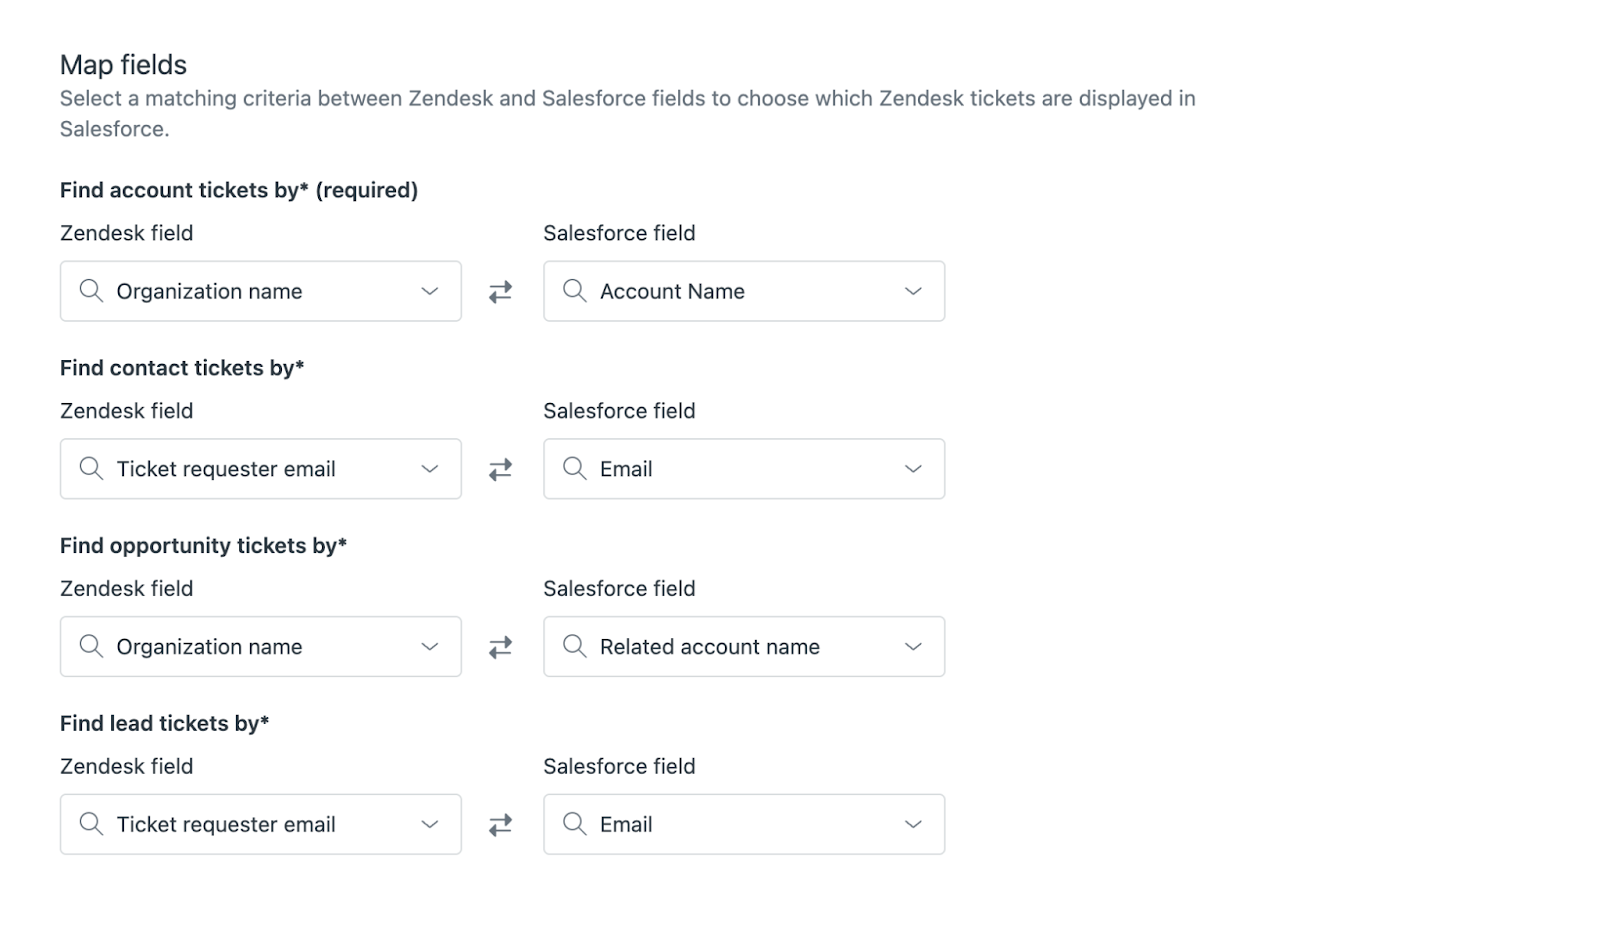Select the Account Name field text
The image size is (1600, 938).
(x=672, y=291)
